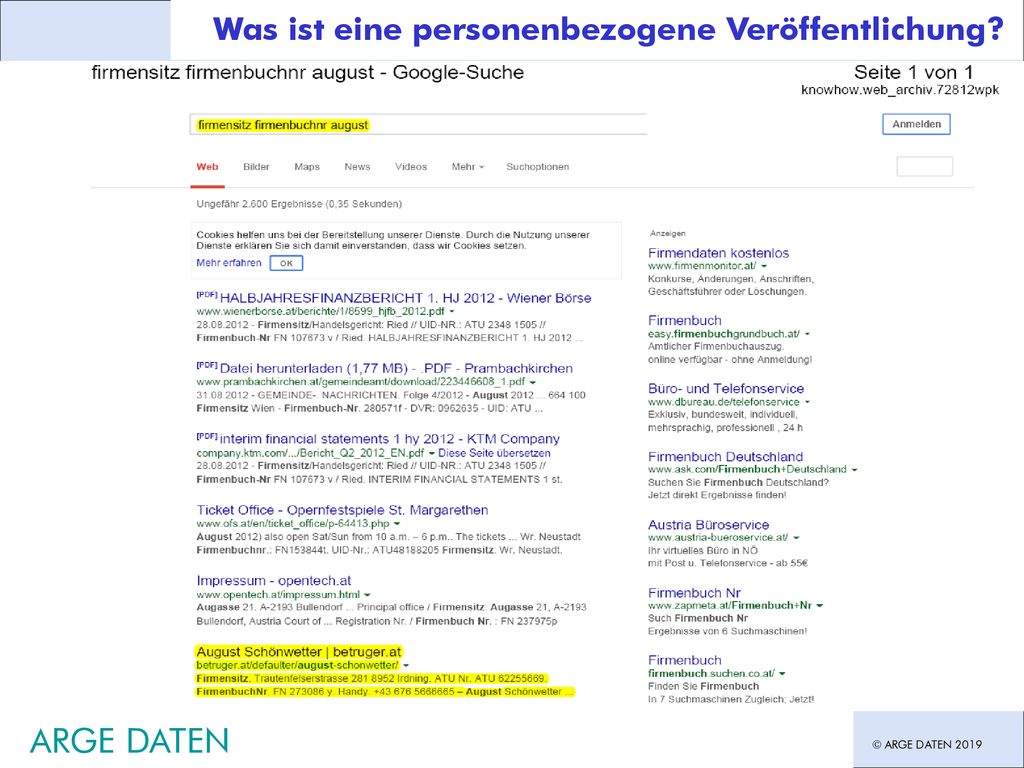Click Ungefähr 2.600 Ergebnisse result count
This screenshot has height=768, width=1024.
299,204
